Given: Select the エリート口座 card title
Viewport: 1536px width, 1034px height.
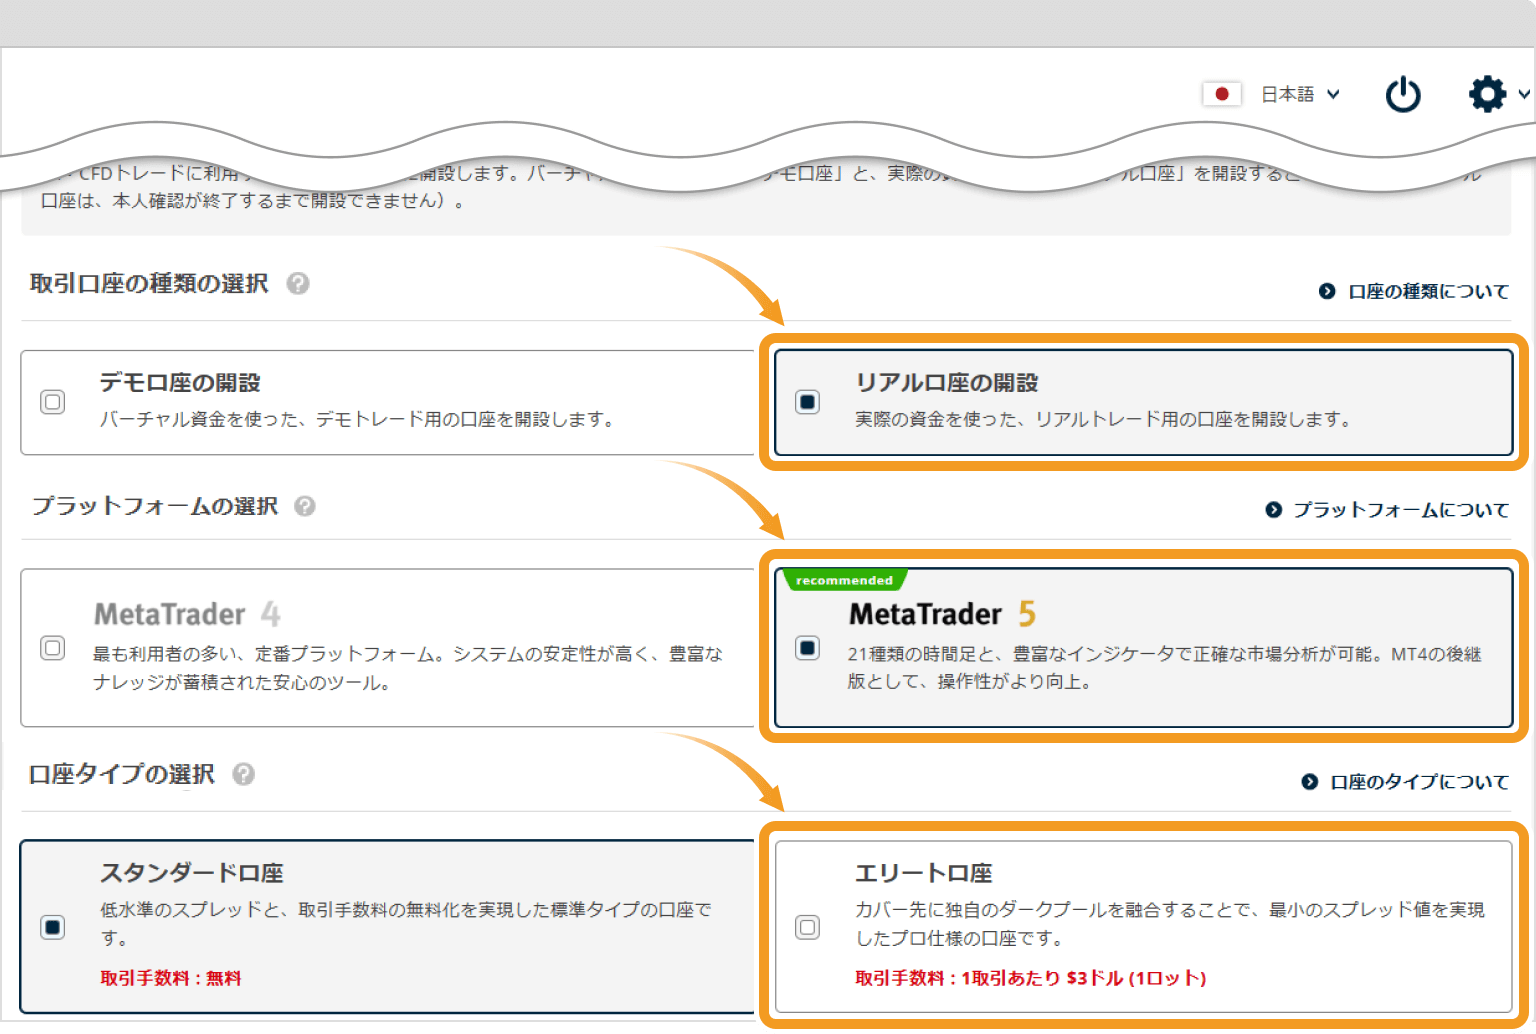Looking at the screenshot, I should [923, 873].
